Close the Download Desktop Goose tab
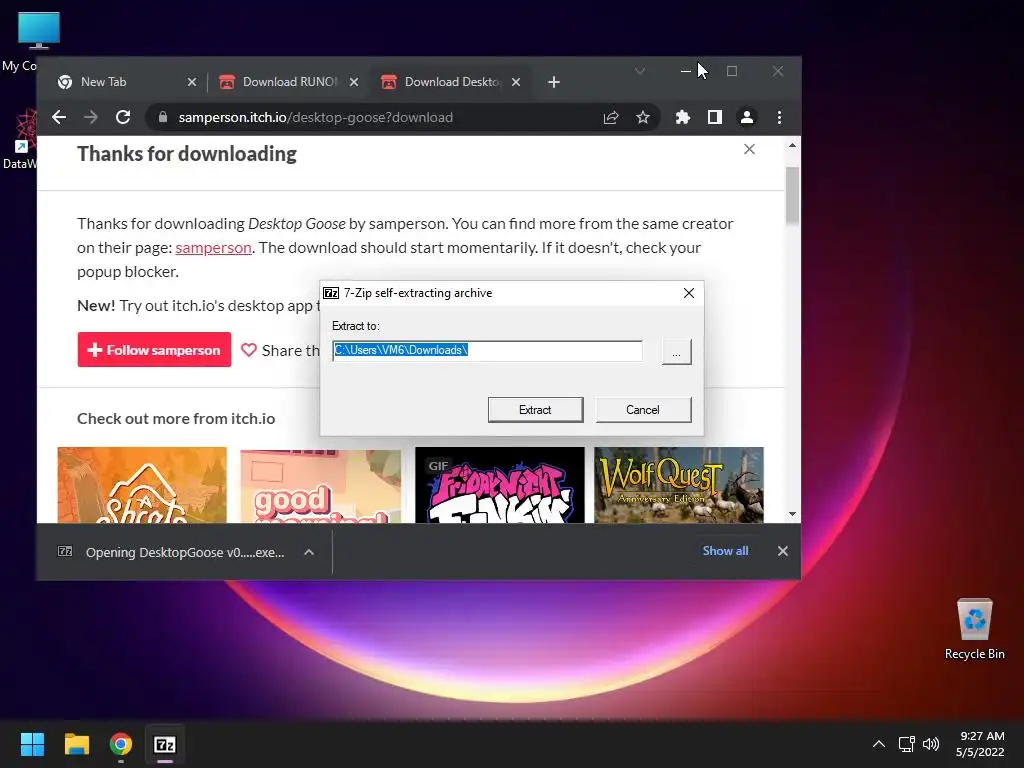This screenshot has height=768, width=1024. pyautogui.click(x=516, y=82)
